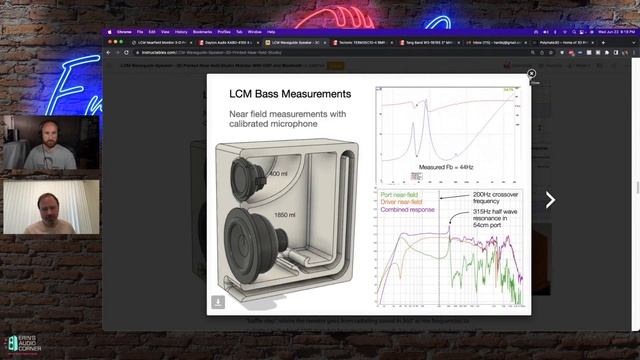This screenshot has width=640, height=360.
Task: Click the Combined response legend label
Action: 407,209
